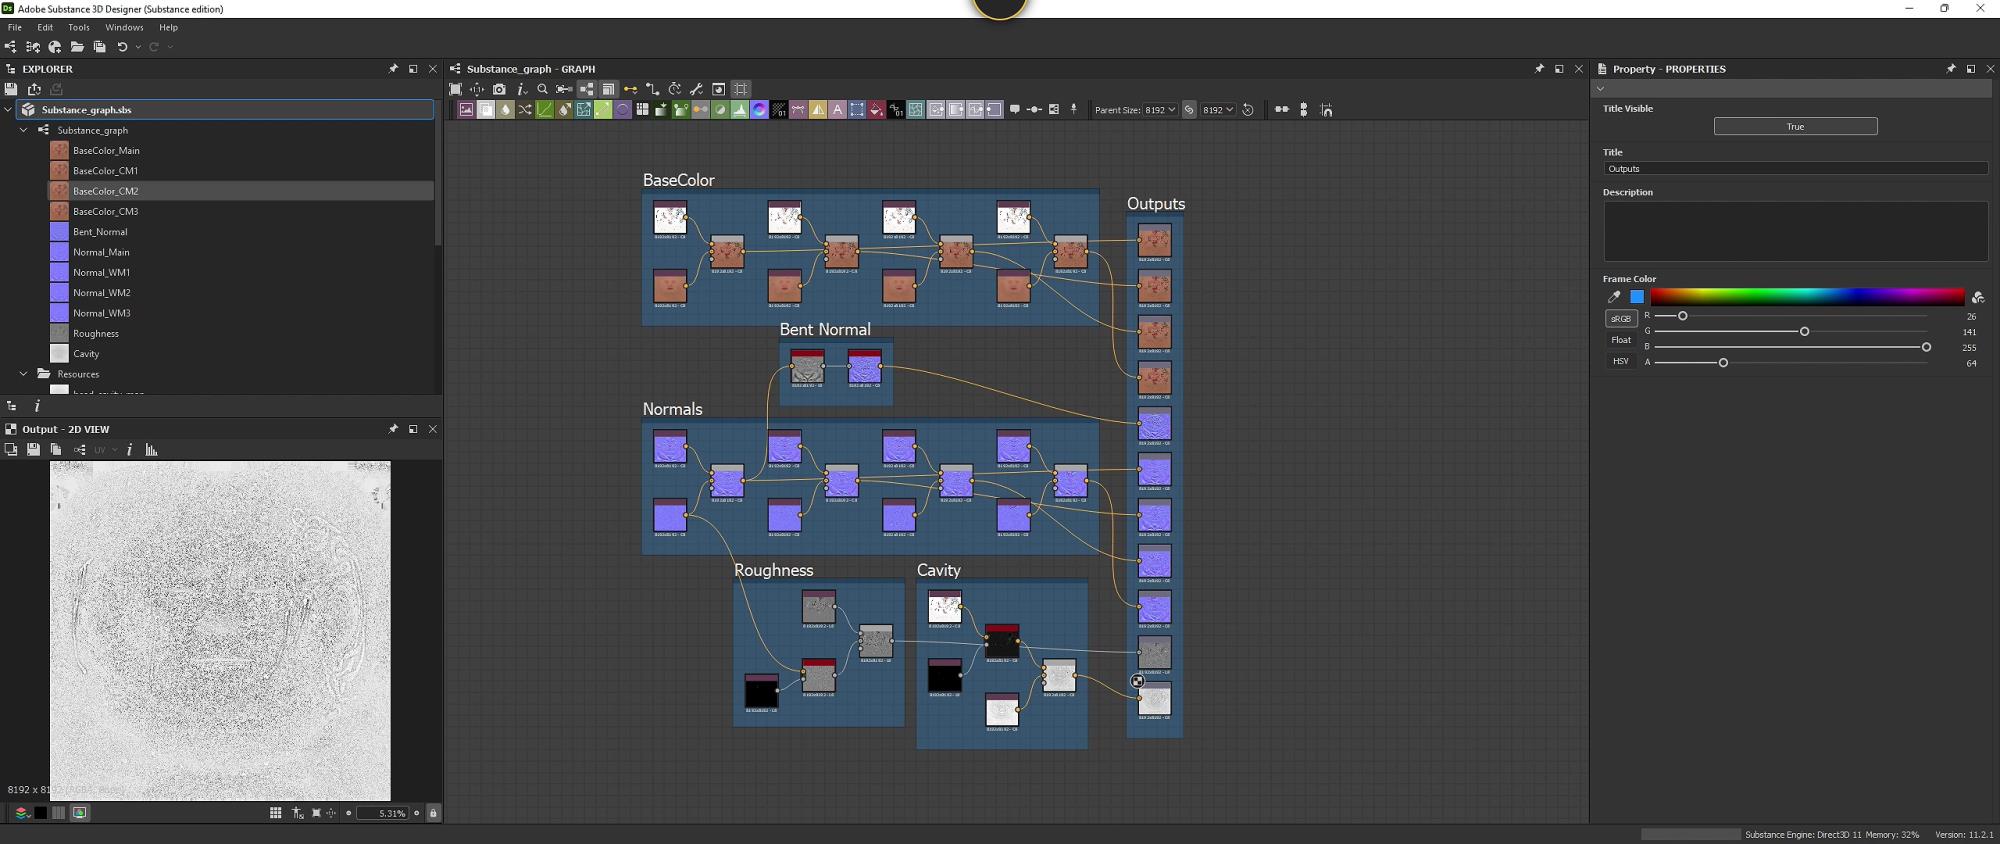This screenshot has width=2000, height=844.
Task: Open the Edit menu
Action: [x=45, y=27]
